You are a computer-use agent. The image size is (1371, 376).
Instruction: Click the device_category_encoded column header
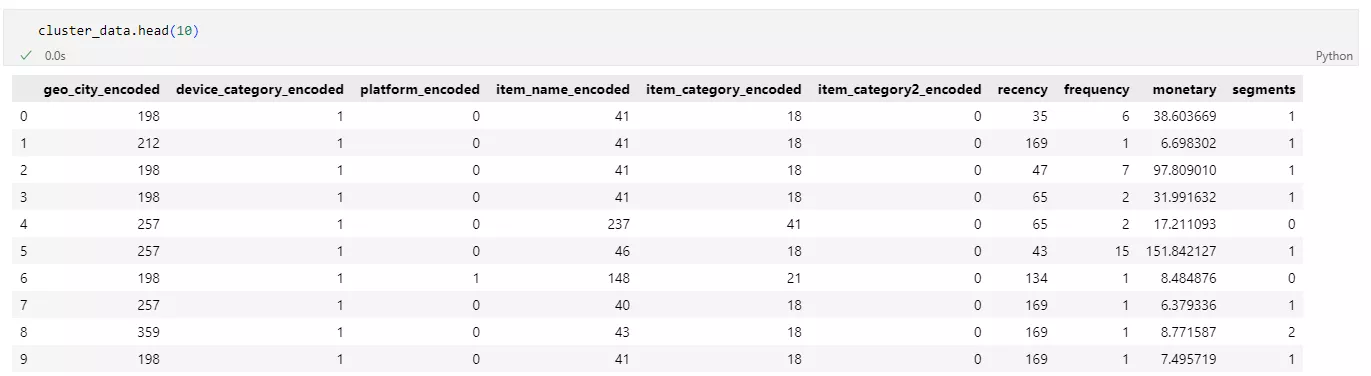tap(259, 89)
